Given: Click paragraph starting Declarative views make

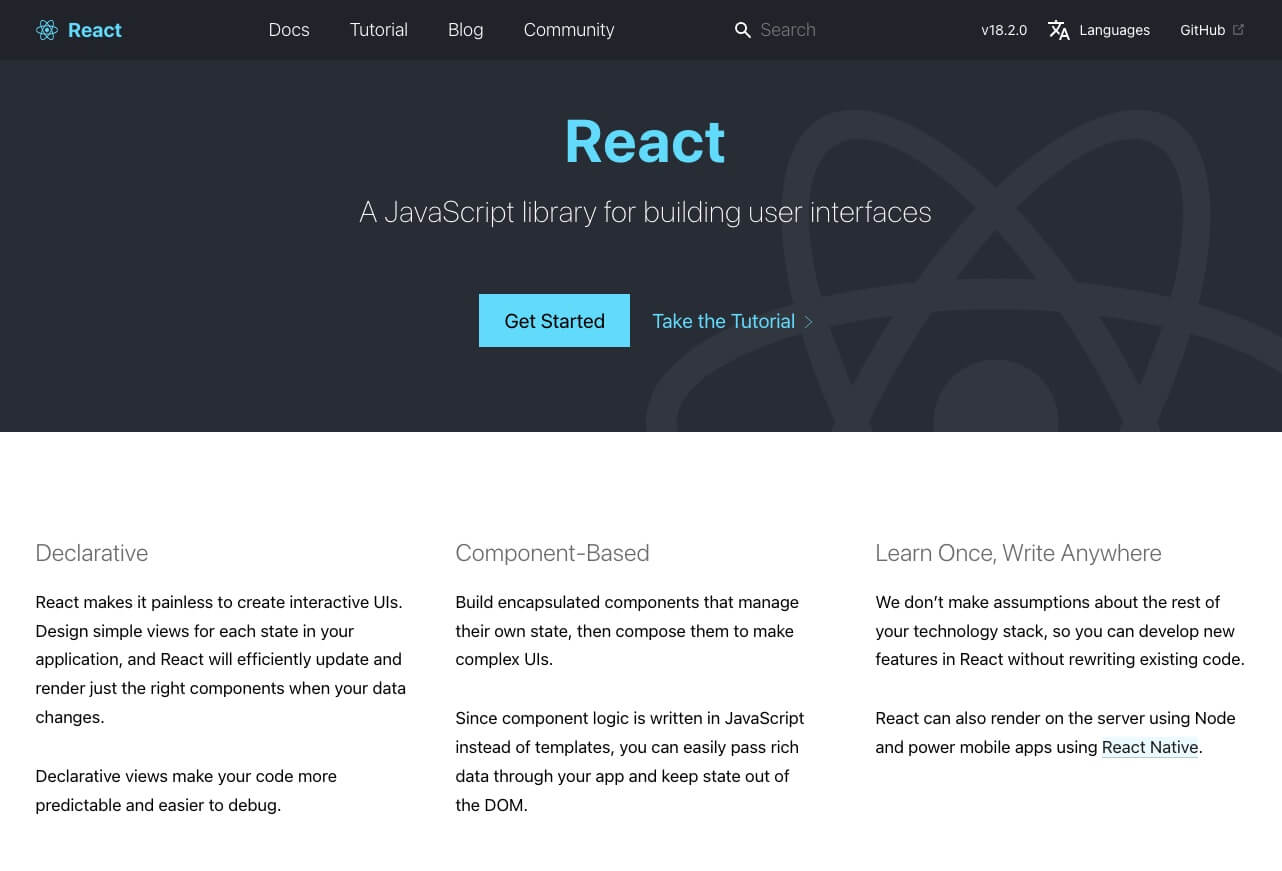Looking at the screenshot, I should pos(186,790).
